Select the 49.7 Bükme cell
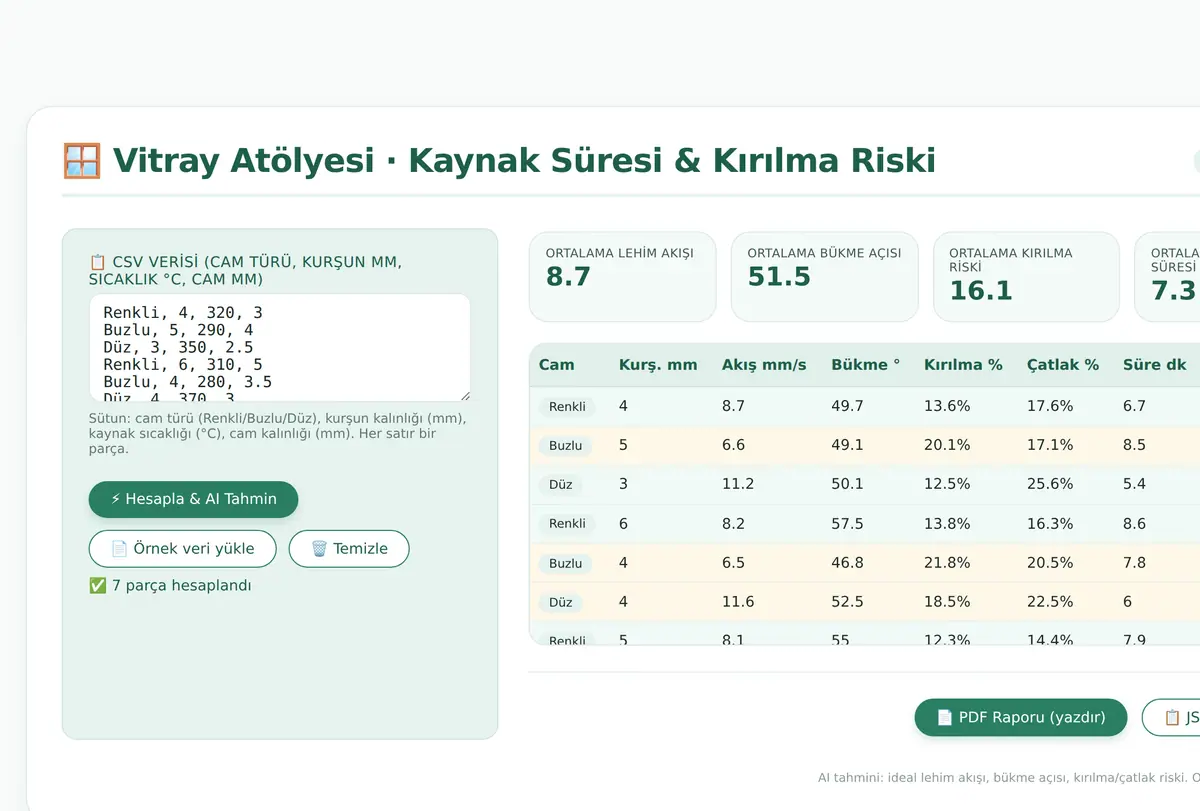This screenshot has height=811, width=1200. point(847,406)
